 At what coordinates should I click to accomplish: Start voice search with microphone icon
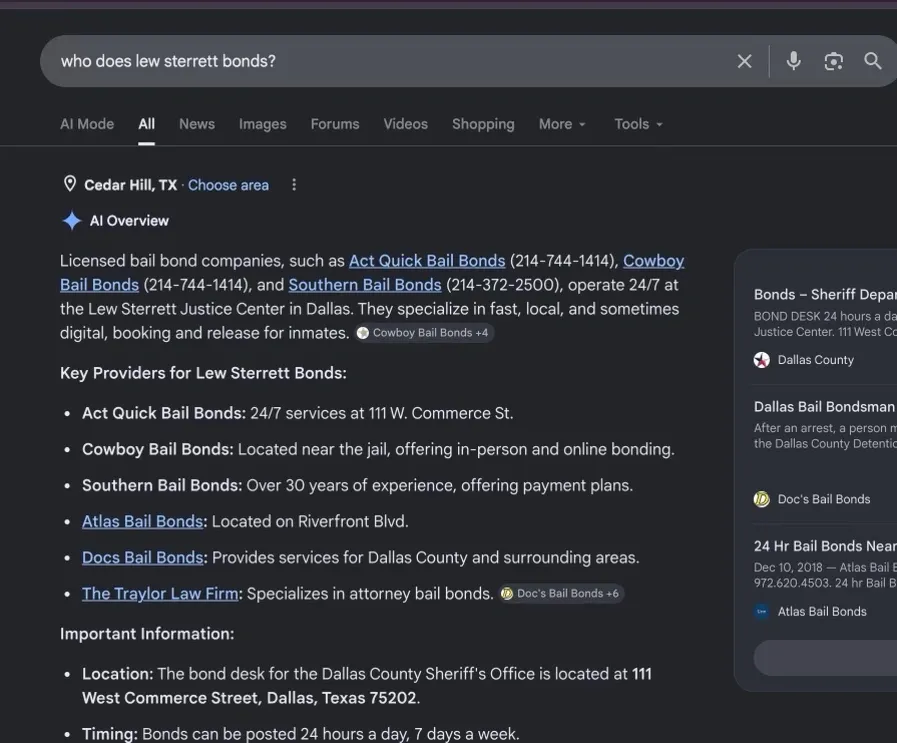point(793,61)
